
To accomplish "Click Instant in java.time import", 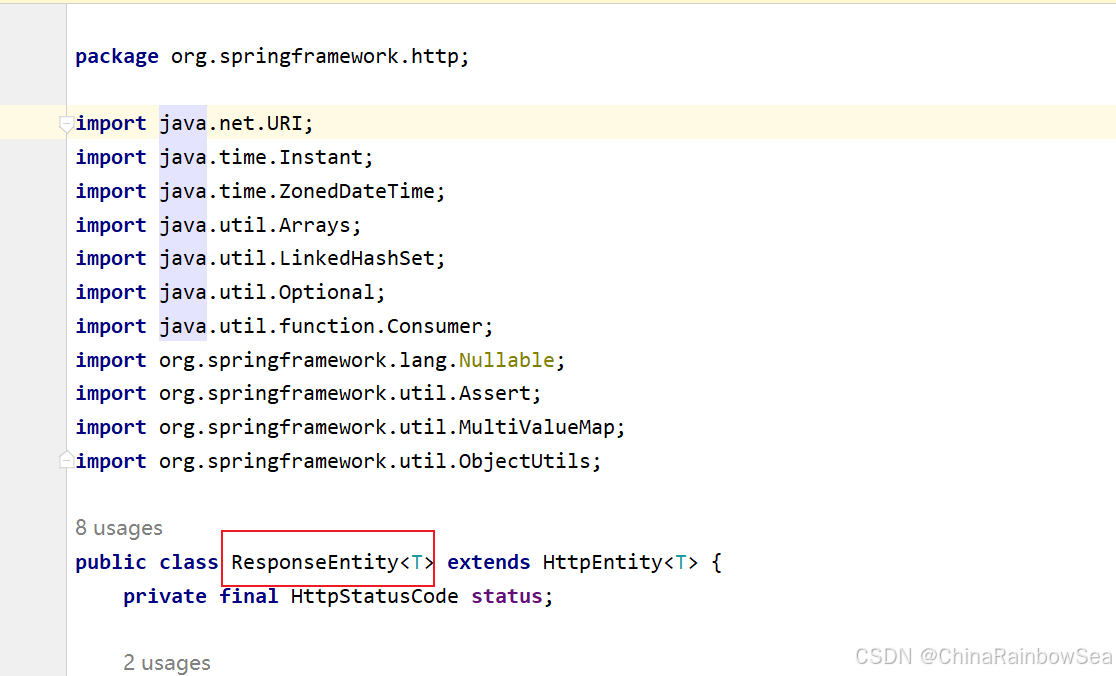I will pyautogui.click(x=326, y=157).
